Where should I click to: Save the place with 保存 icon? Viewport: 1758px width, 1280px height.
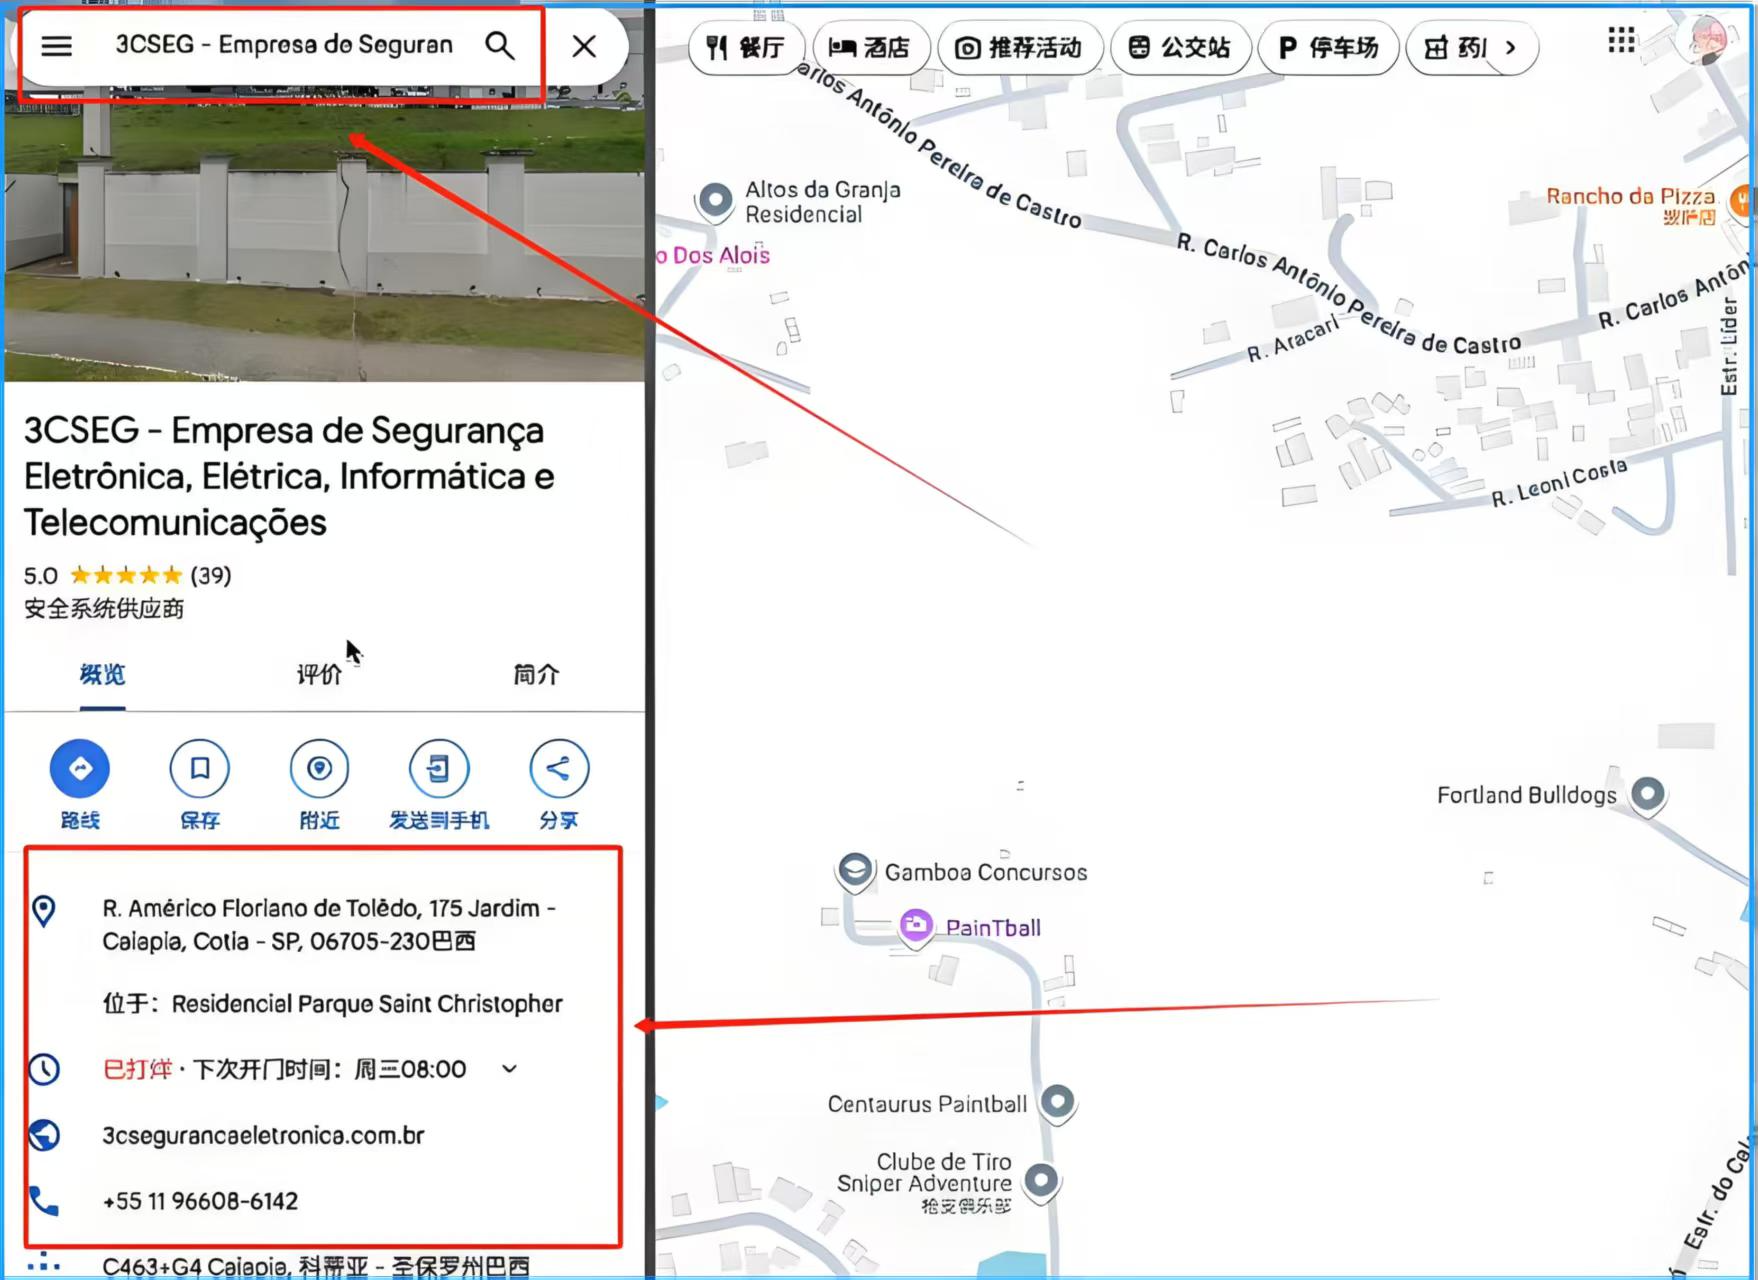coord(200,768)
